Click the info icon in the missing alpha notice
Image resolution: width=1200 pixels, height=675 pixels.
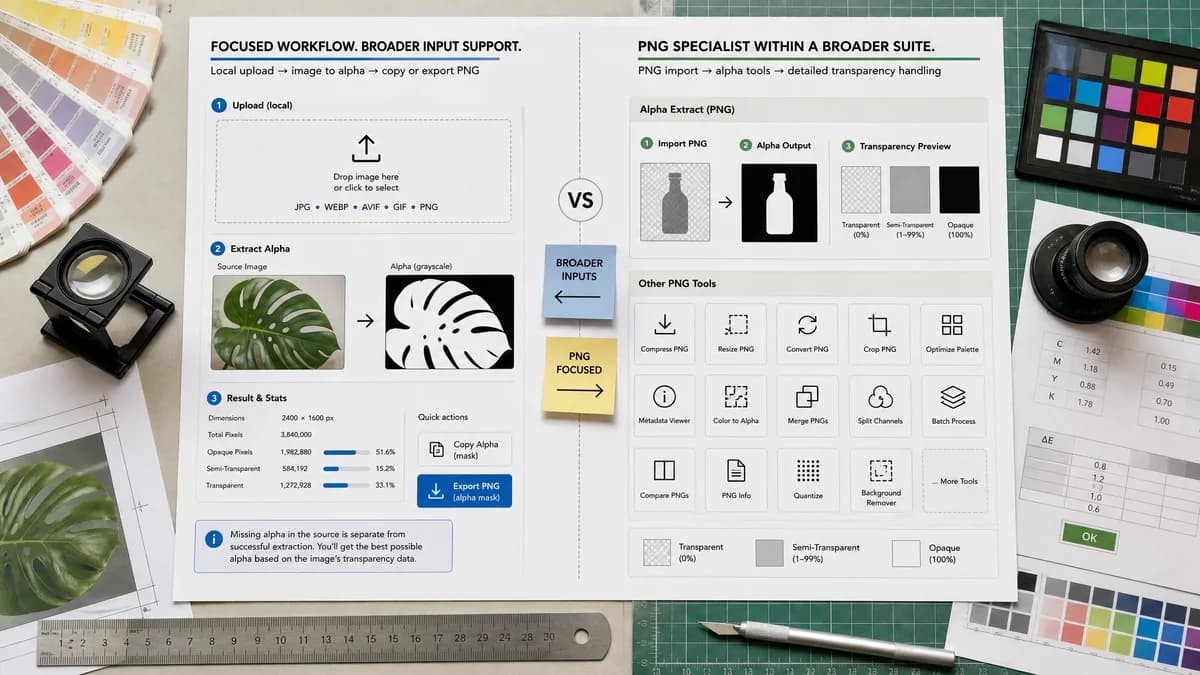pos(213,539)
